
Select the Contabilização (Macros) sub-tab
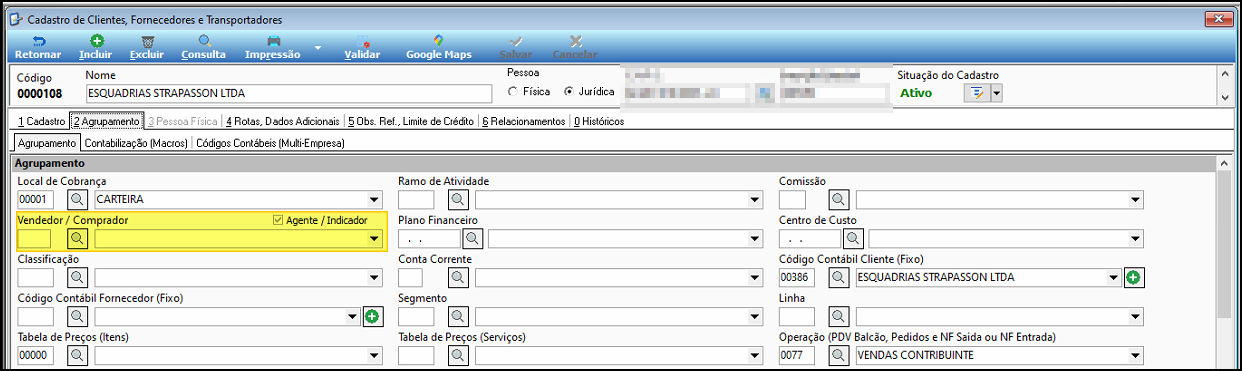(135, 143)
